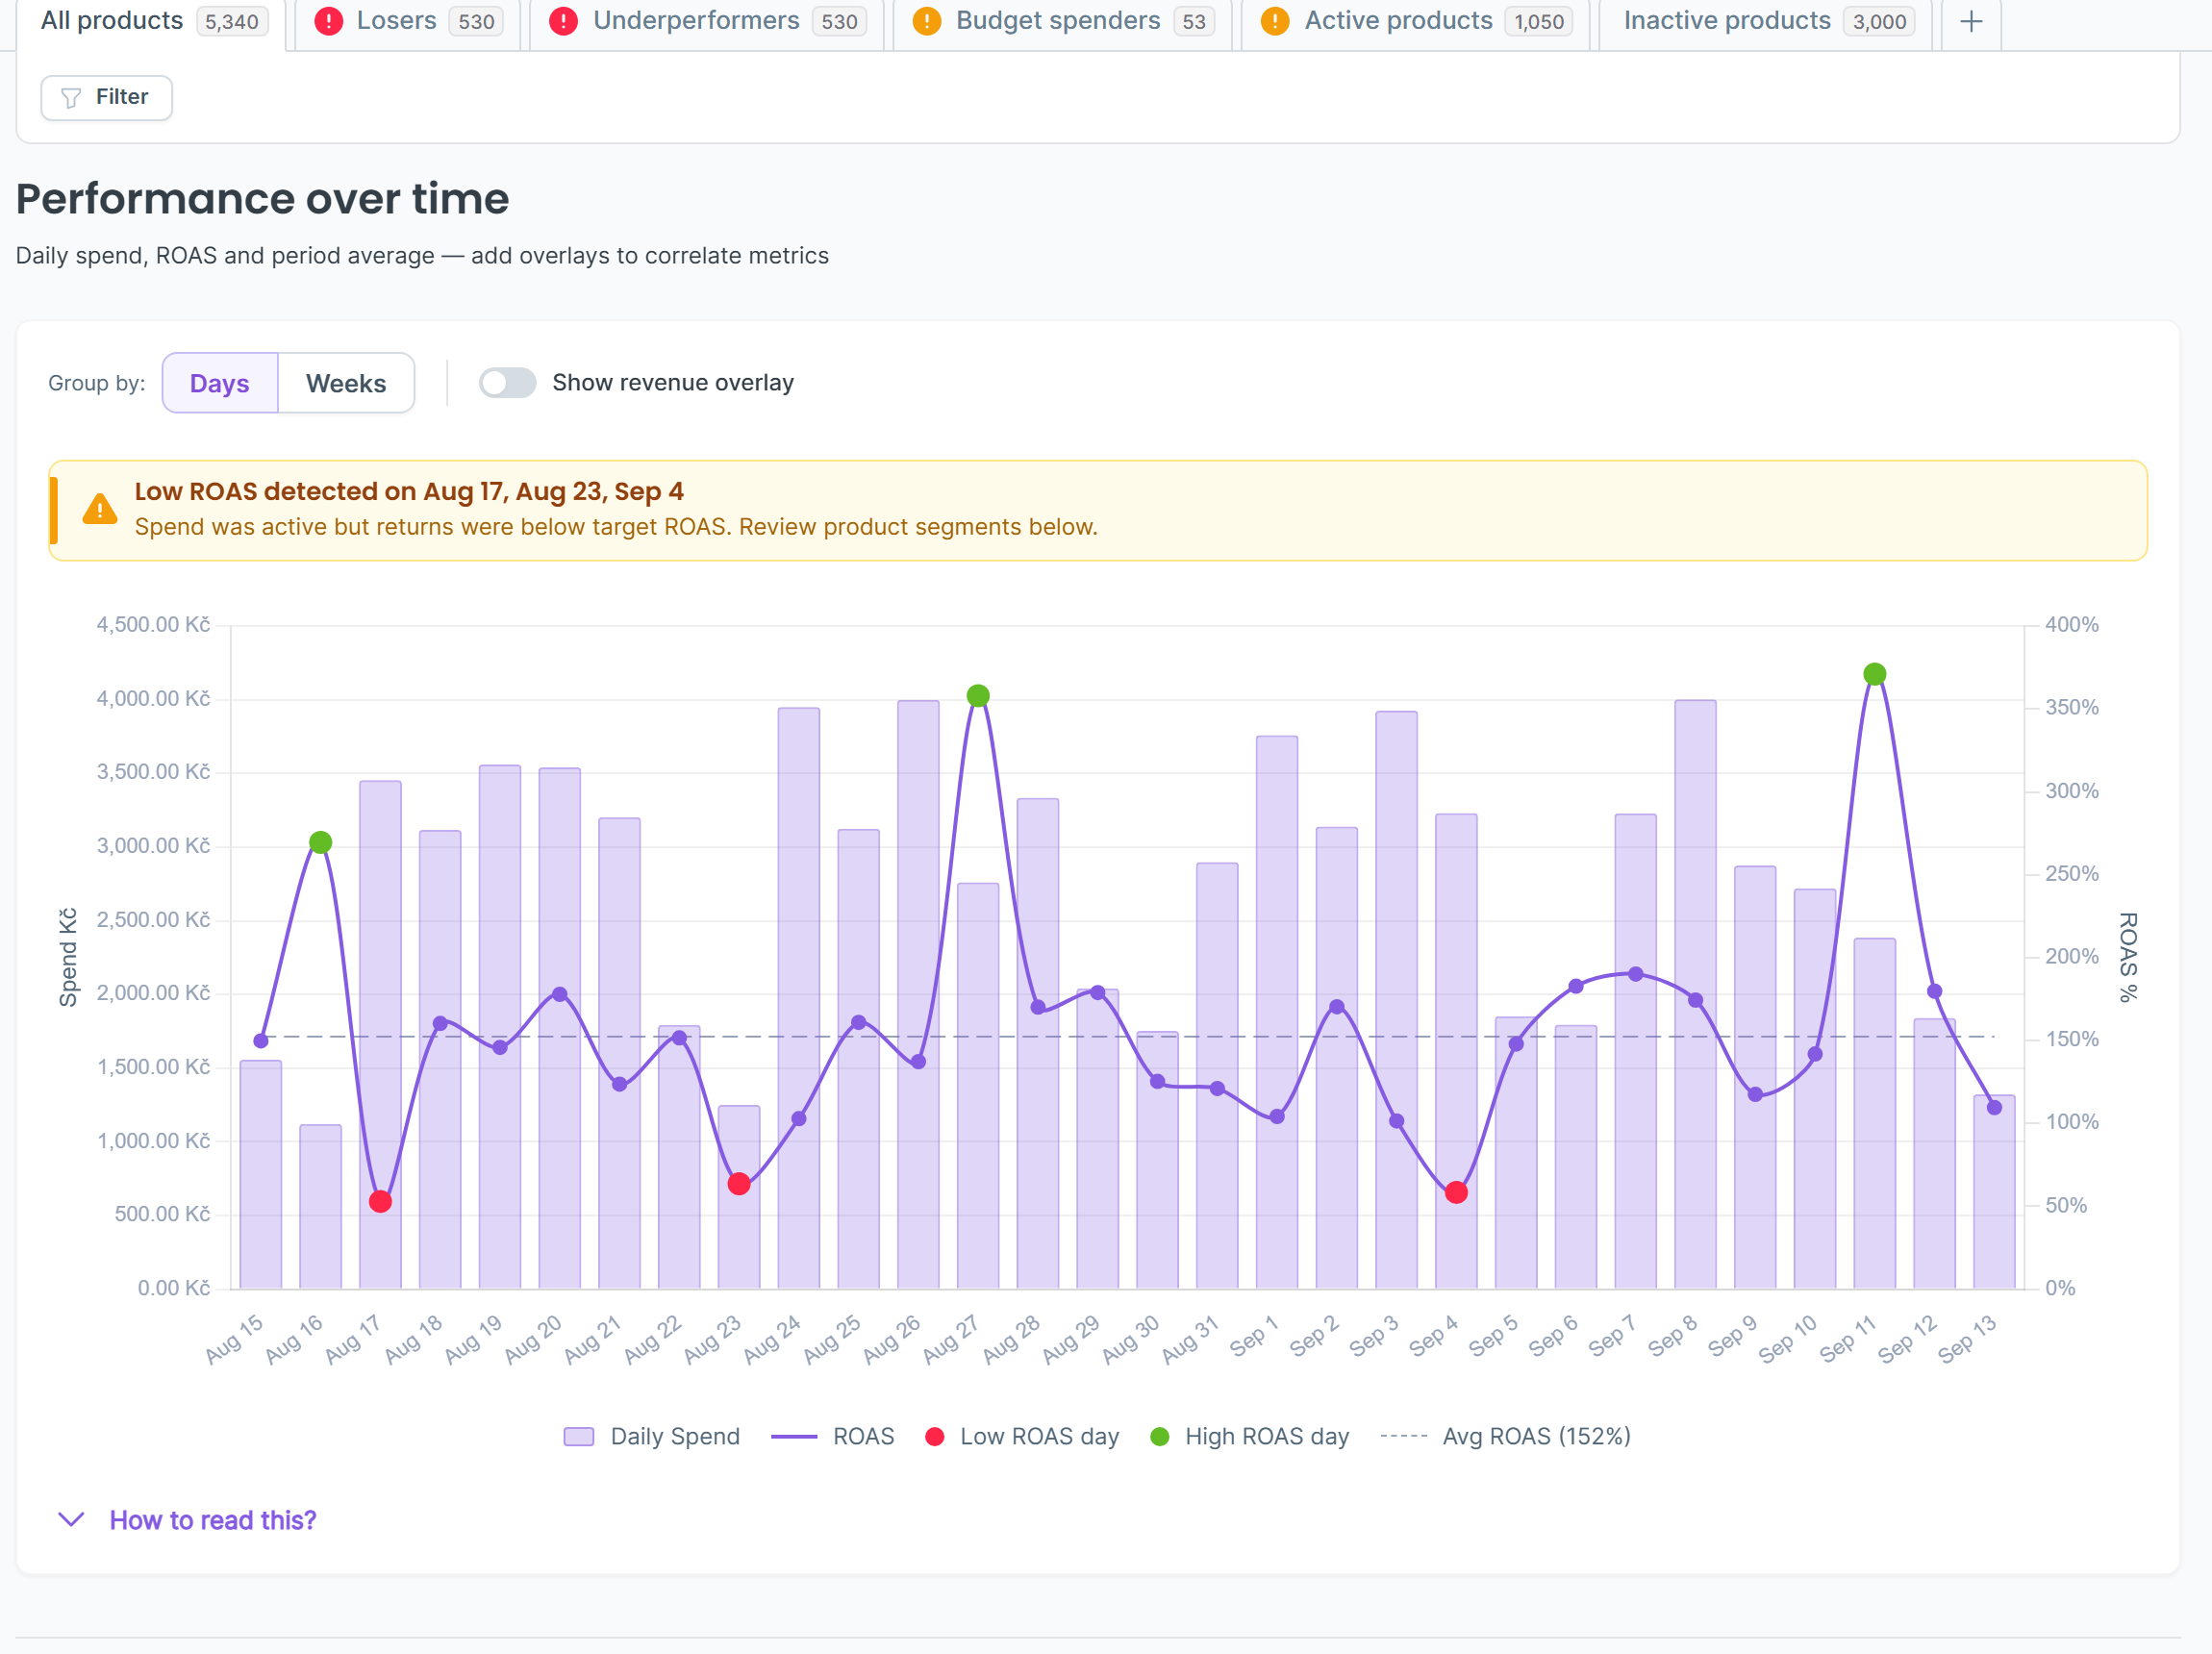Select the red low ROAS point on Sep 4
The height and width of the screenshot is (1654, 2212).
1456,1192
